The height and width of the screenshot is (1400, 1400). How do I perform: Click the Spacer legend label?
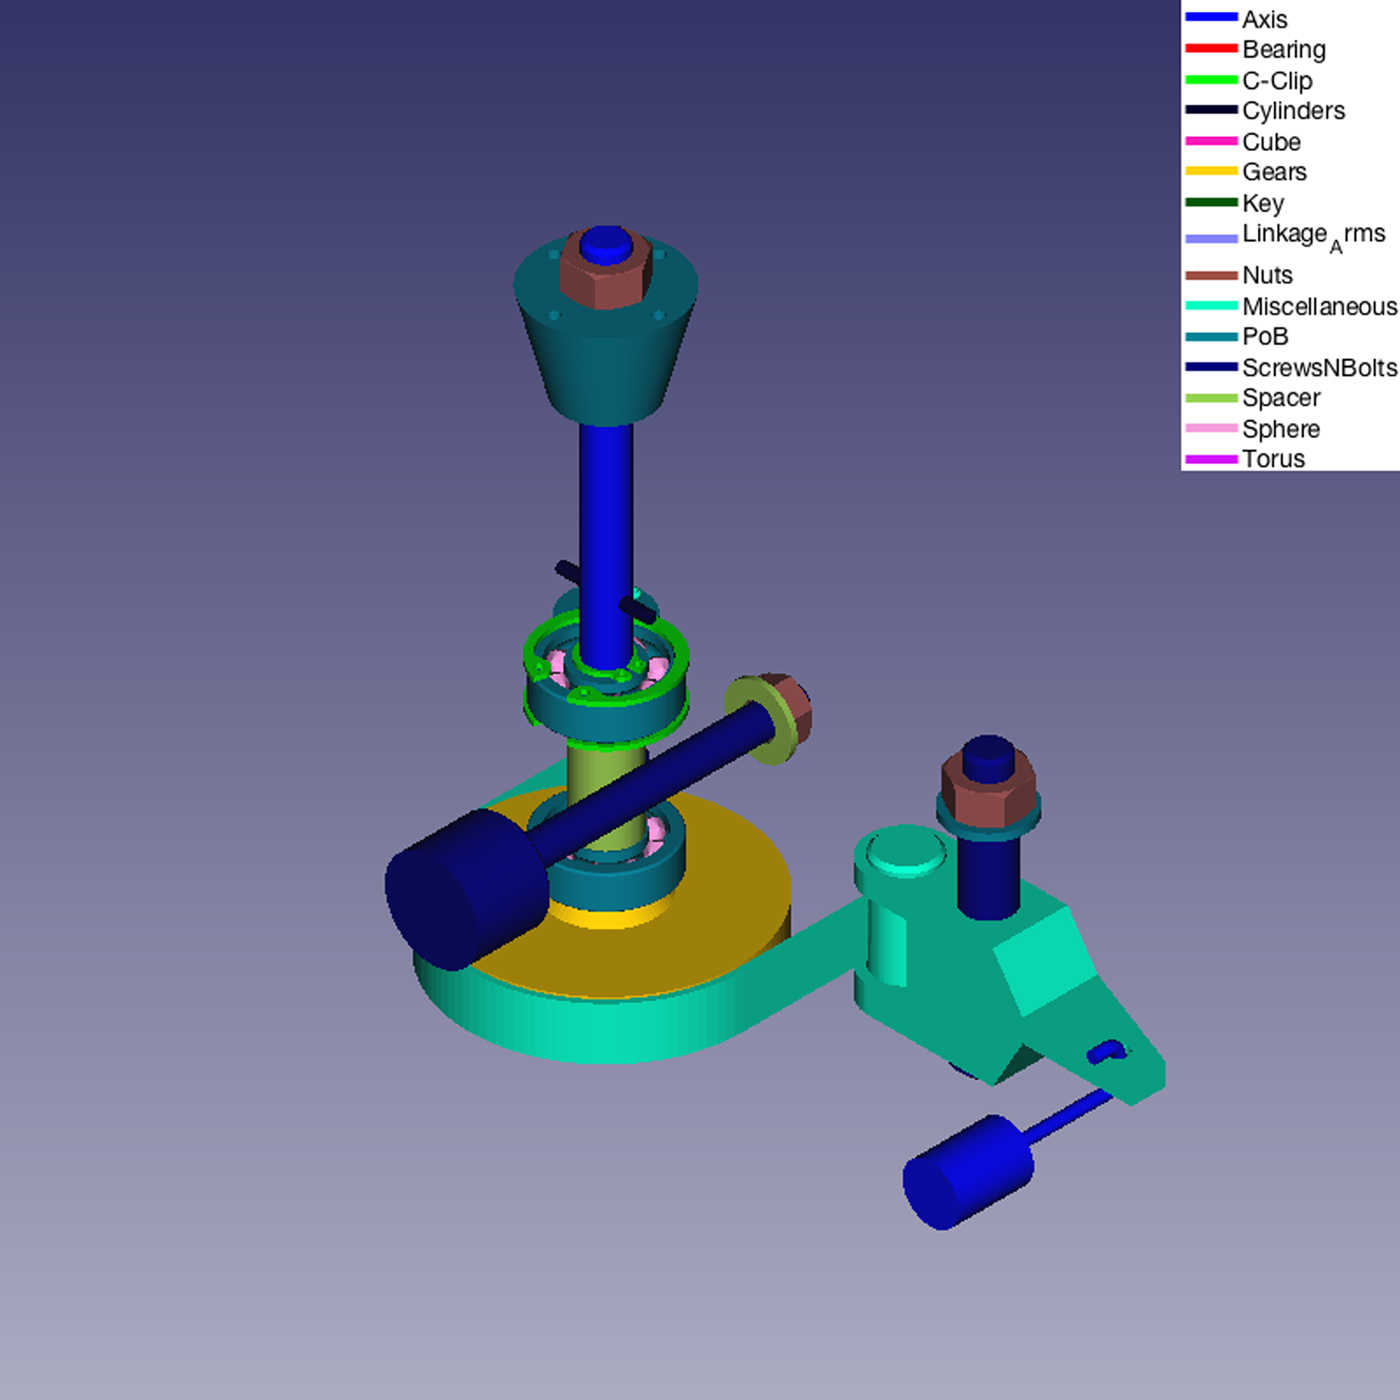point(1281,398)
